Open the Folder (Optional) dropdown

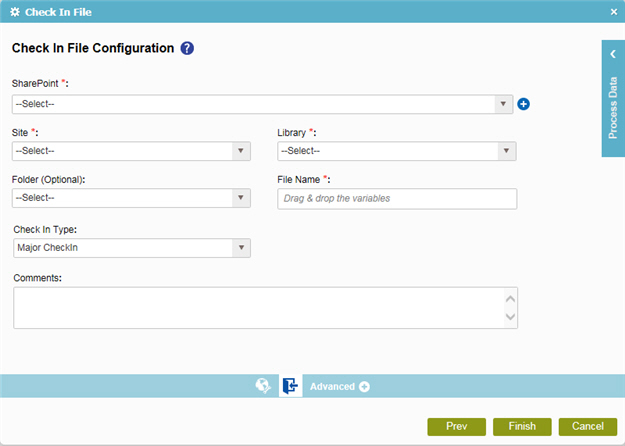pos(131,198)
